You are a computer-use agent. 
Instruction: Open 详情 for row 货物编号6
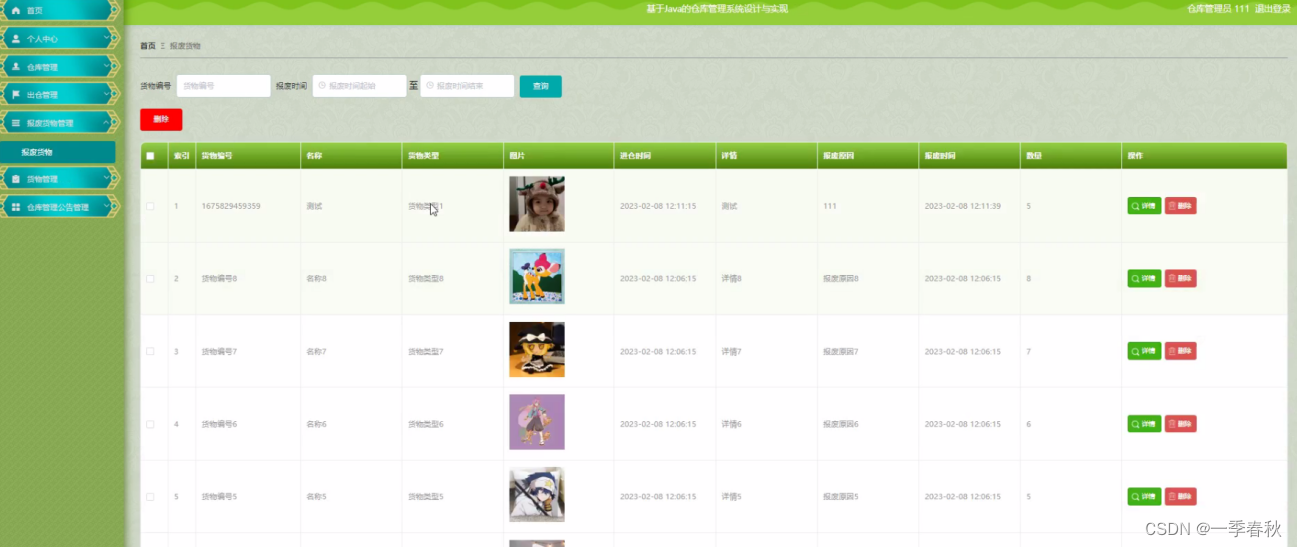1144,424
